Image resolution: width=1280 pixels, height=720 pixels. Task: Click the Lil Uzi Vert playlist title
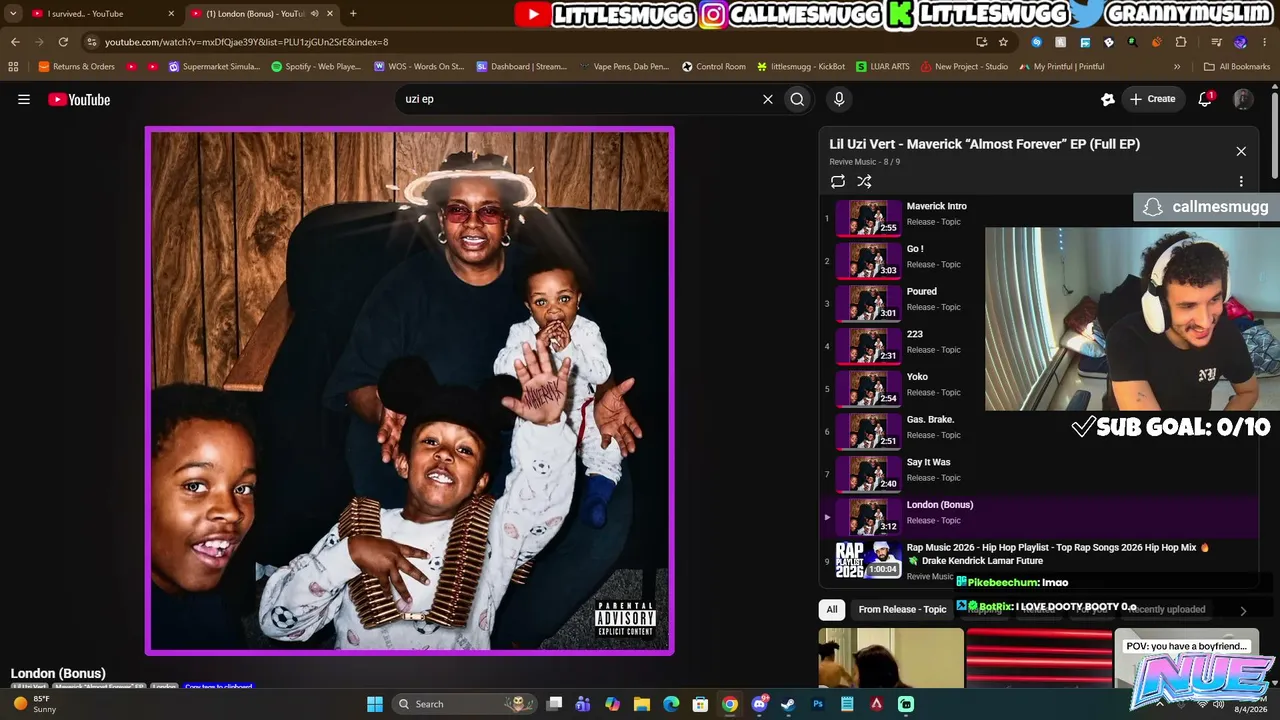pos(984,144)
